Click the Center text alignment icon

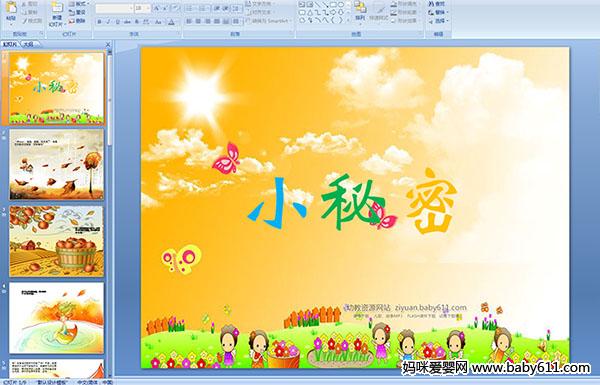click(198, 21)
